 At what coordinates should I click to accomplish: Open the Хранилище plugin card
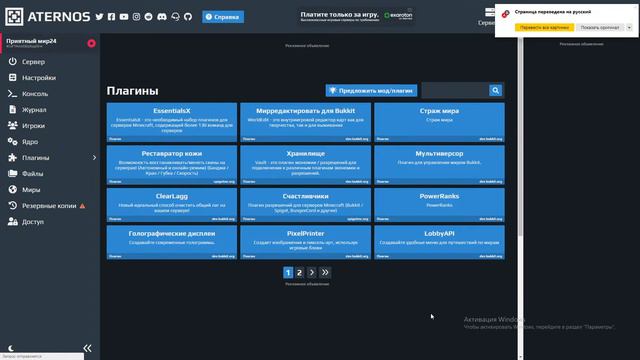pyautogui.click(x=305, y=165)
